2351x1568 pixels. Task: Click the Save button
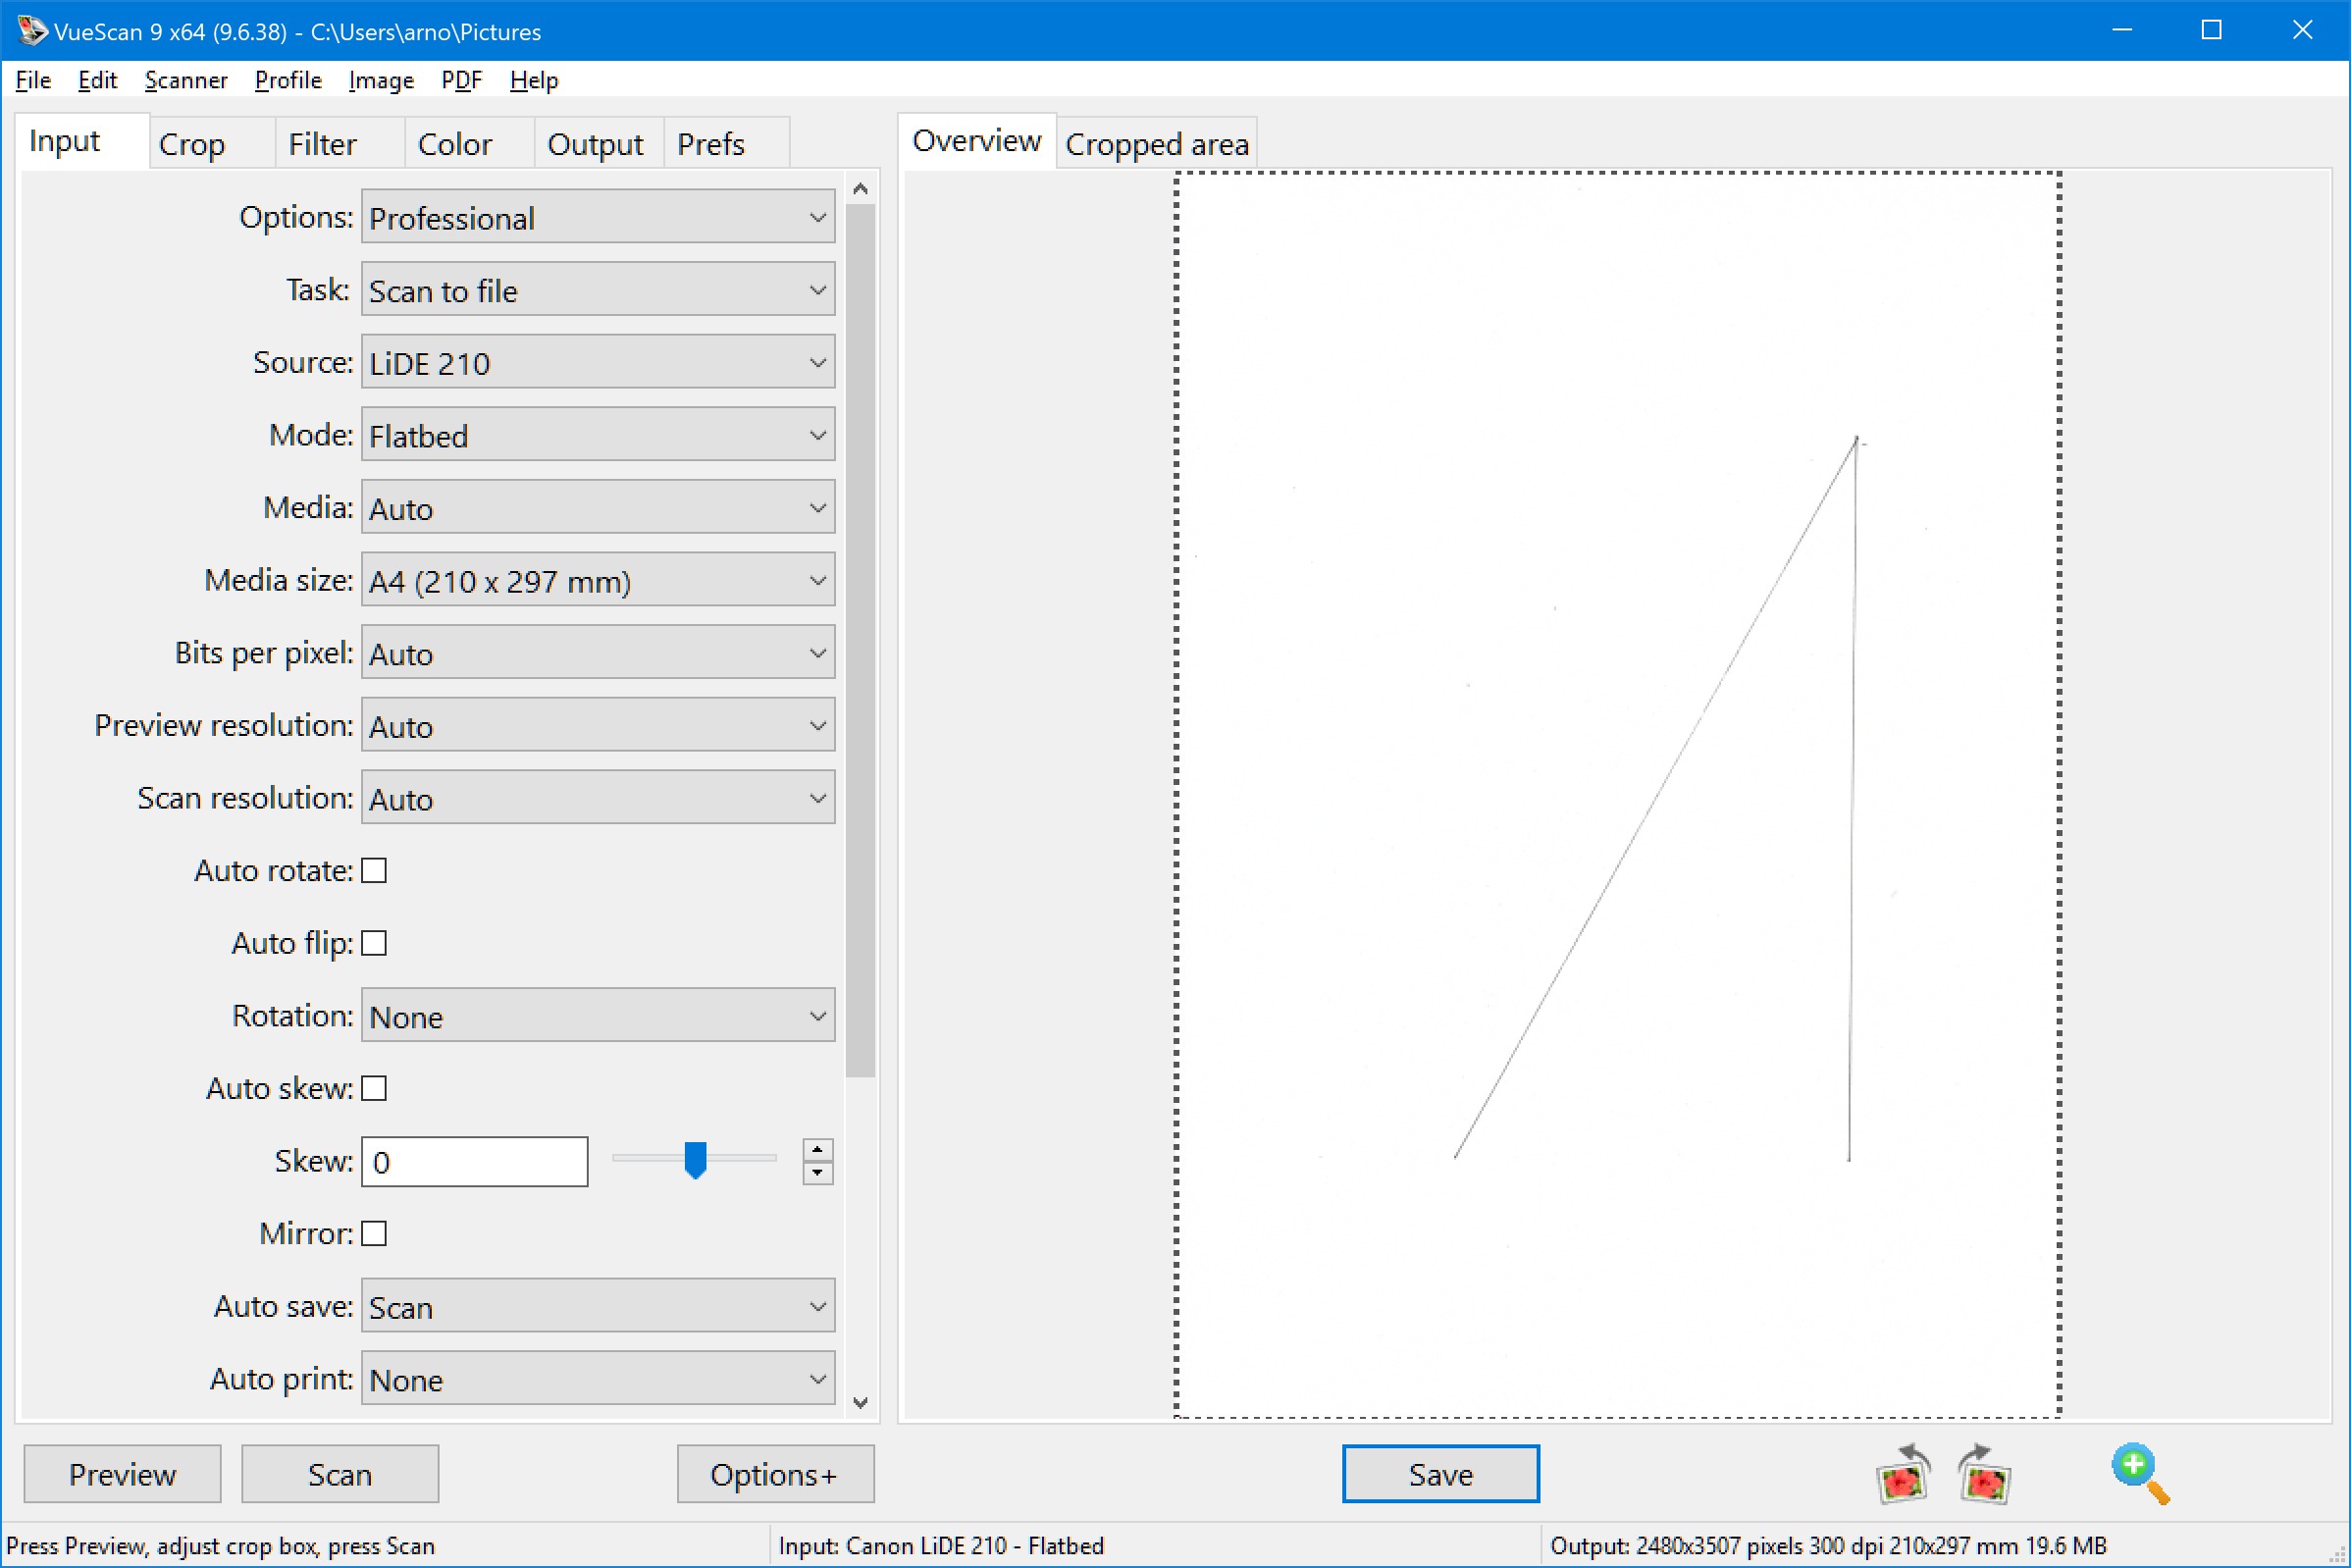click(x=1440, y=1474)
